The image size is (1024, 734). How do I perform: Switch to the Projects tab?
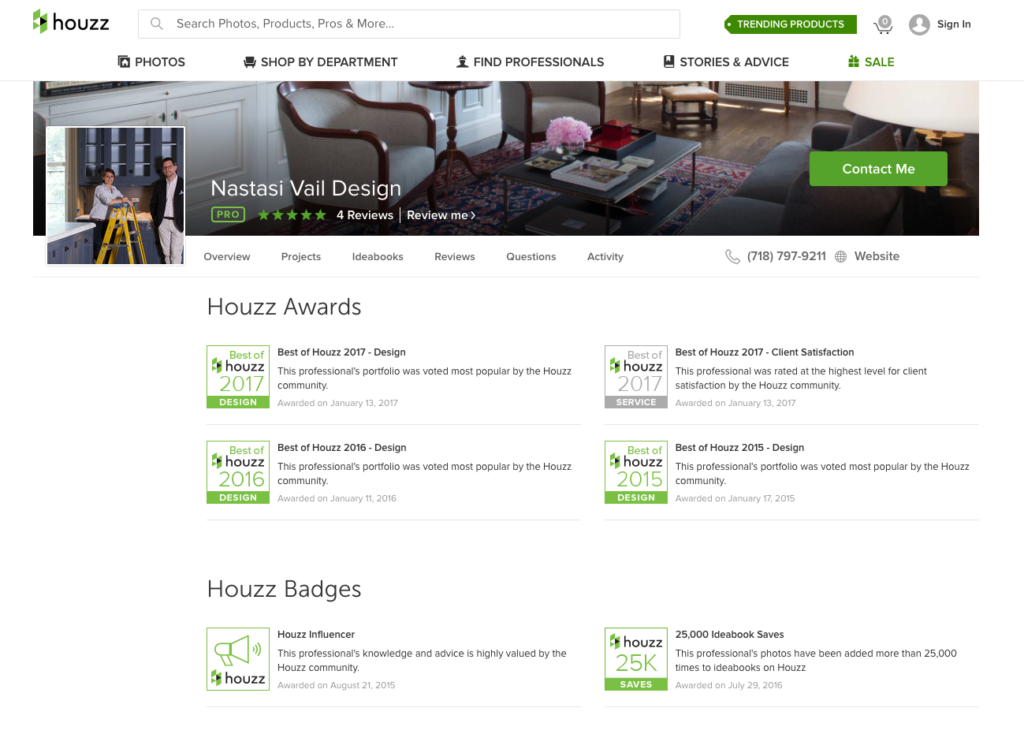(x=301, y=257)
